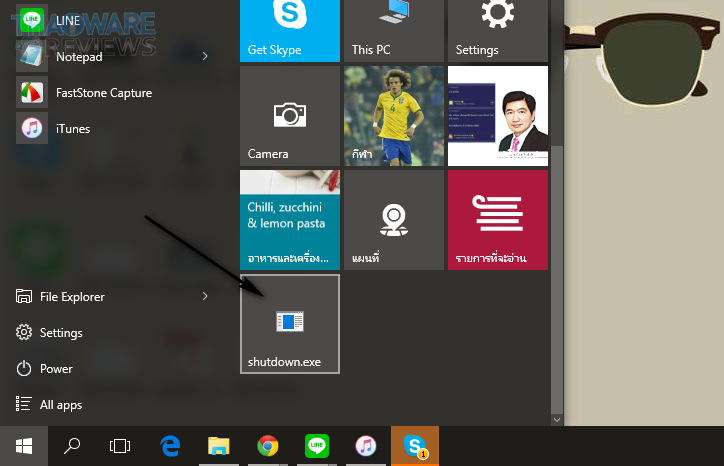Open the Chilli, zucchini & lemon pasta tile
Image resolution: width=724 pixels, height=466 pixels.
[290, 220]
